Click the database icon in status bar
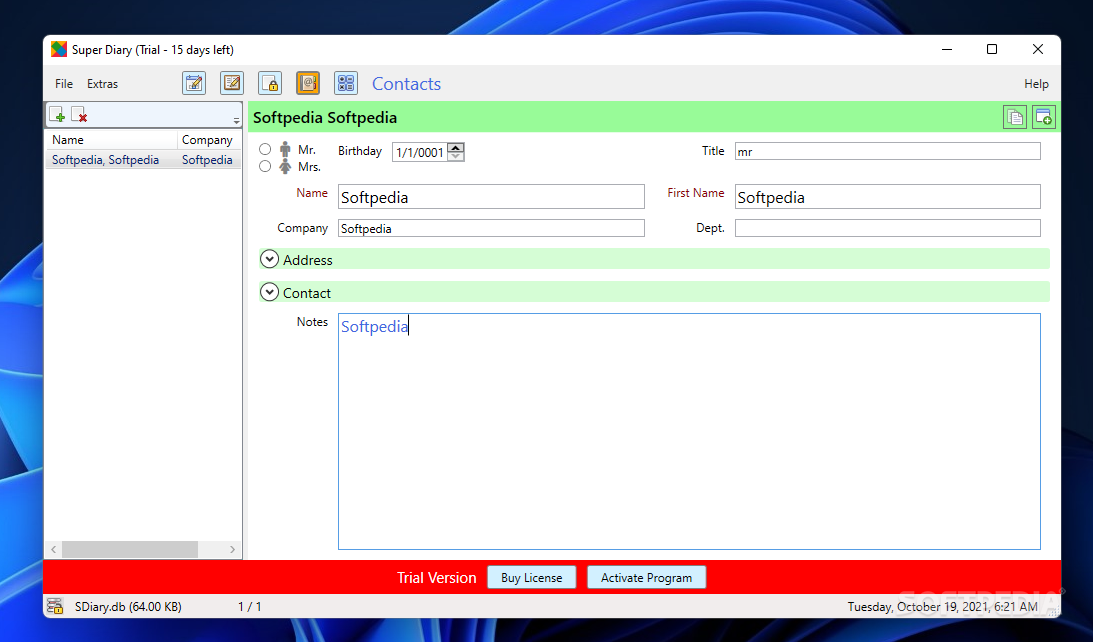The width and height of the screenshot is (1093, 642). coord(55,606)
